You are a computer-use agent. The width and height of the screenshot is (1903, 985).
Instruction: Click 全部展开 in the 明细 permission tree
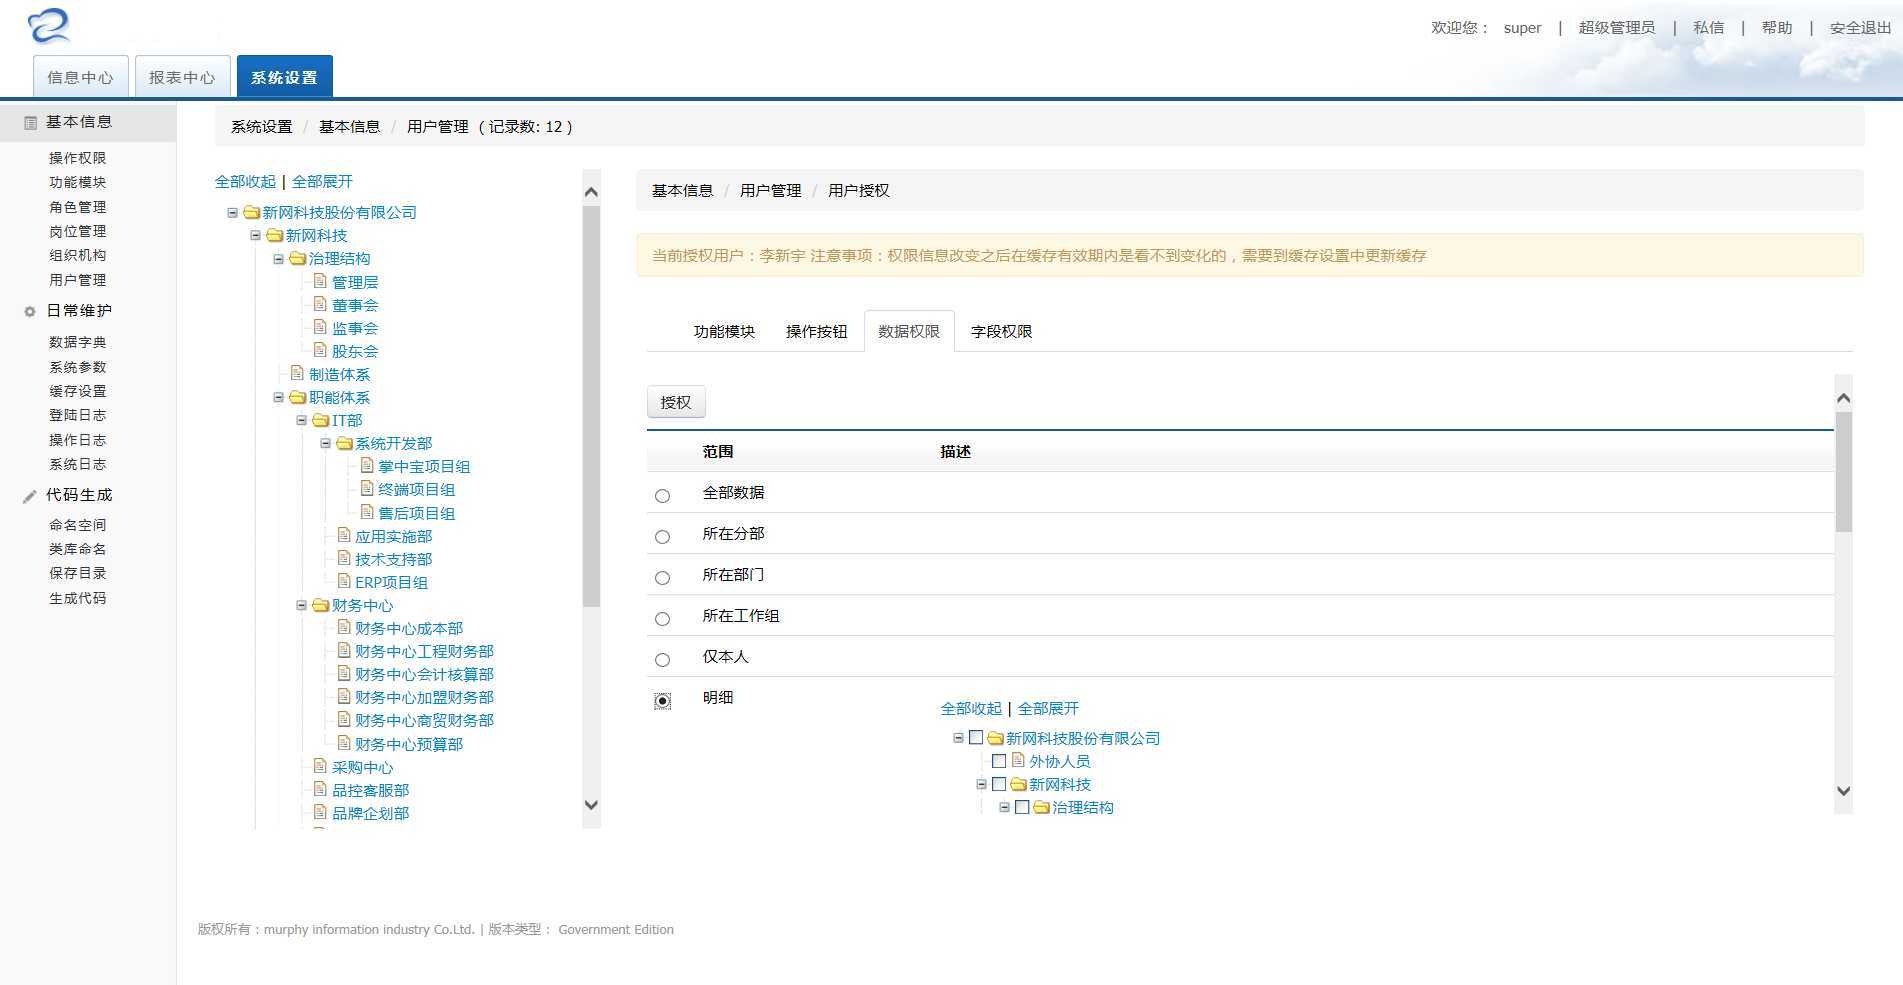(1048, 708)
